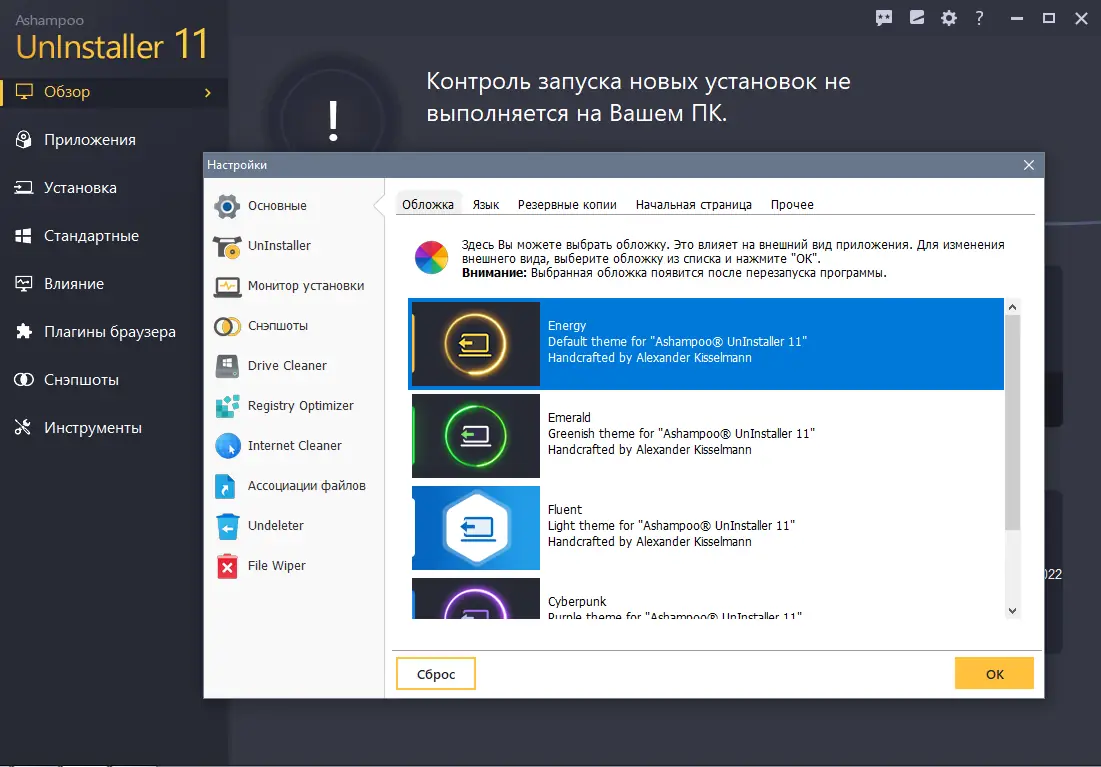Click the color wheel icon near skin description

click(431, 257)
